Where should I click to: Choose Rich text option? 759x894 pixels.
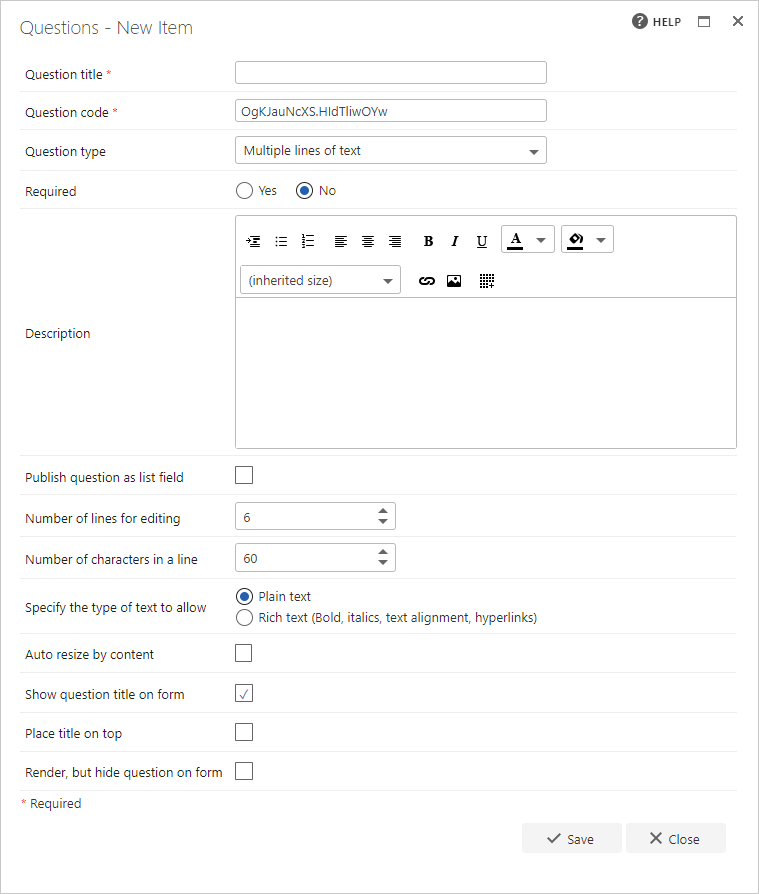pyautogui.click(x=244, y=617)
